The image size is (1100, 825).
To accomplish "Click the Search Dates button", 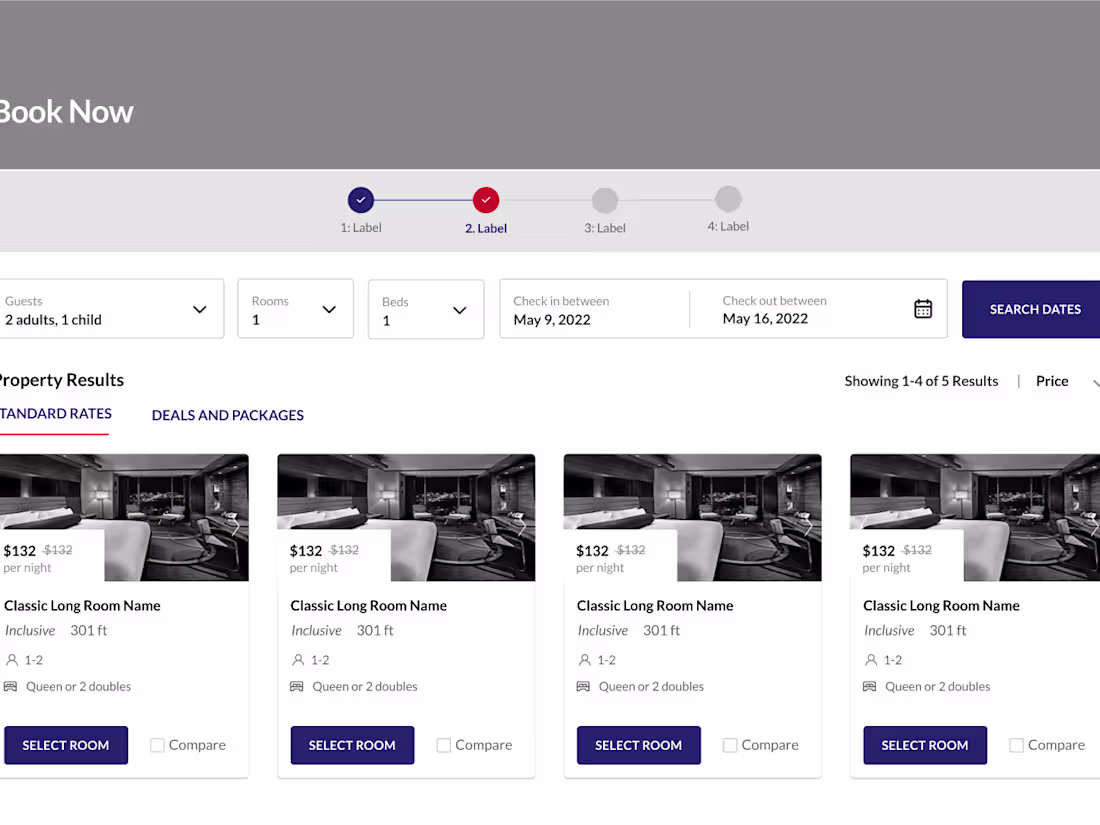I will [x=1033, y=309].
